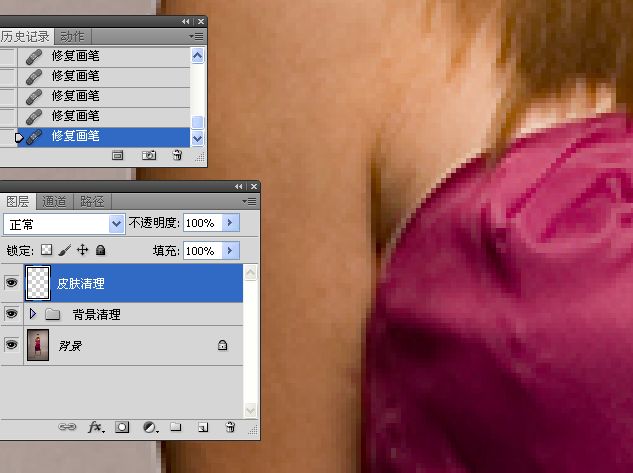
Task: Set history brush source on second 修复画笔 row
Action: pyautogui.click(x=8, y=77)
